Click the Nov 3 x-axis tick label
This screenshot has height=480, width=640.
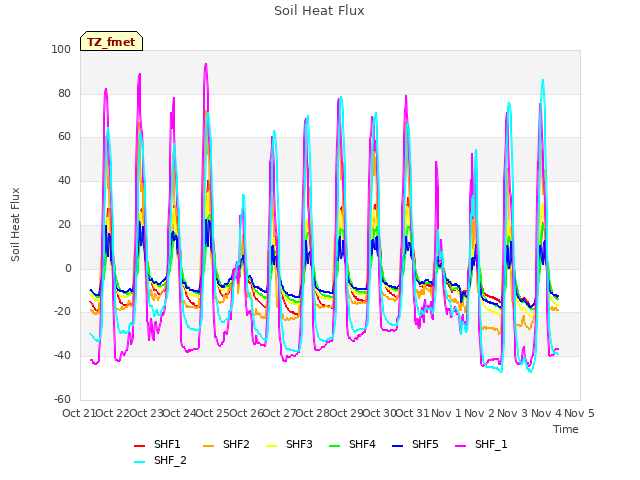[x=513, y=413]
